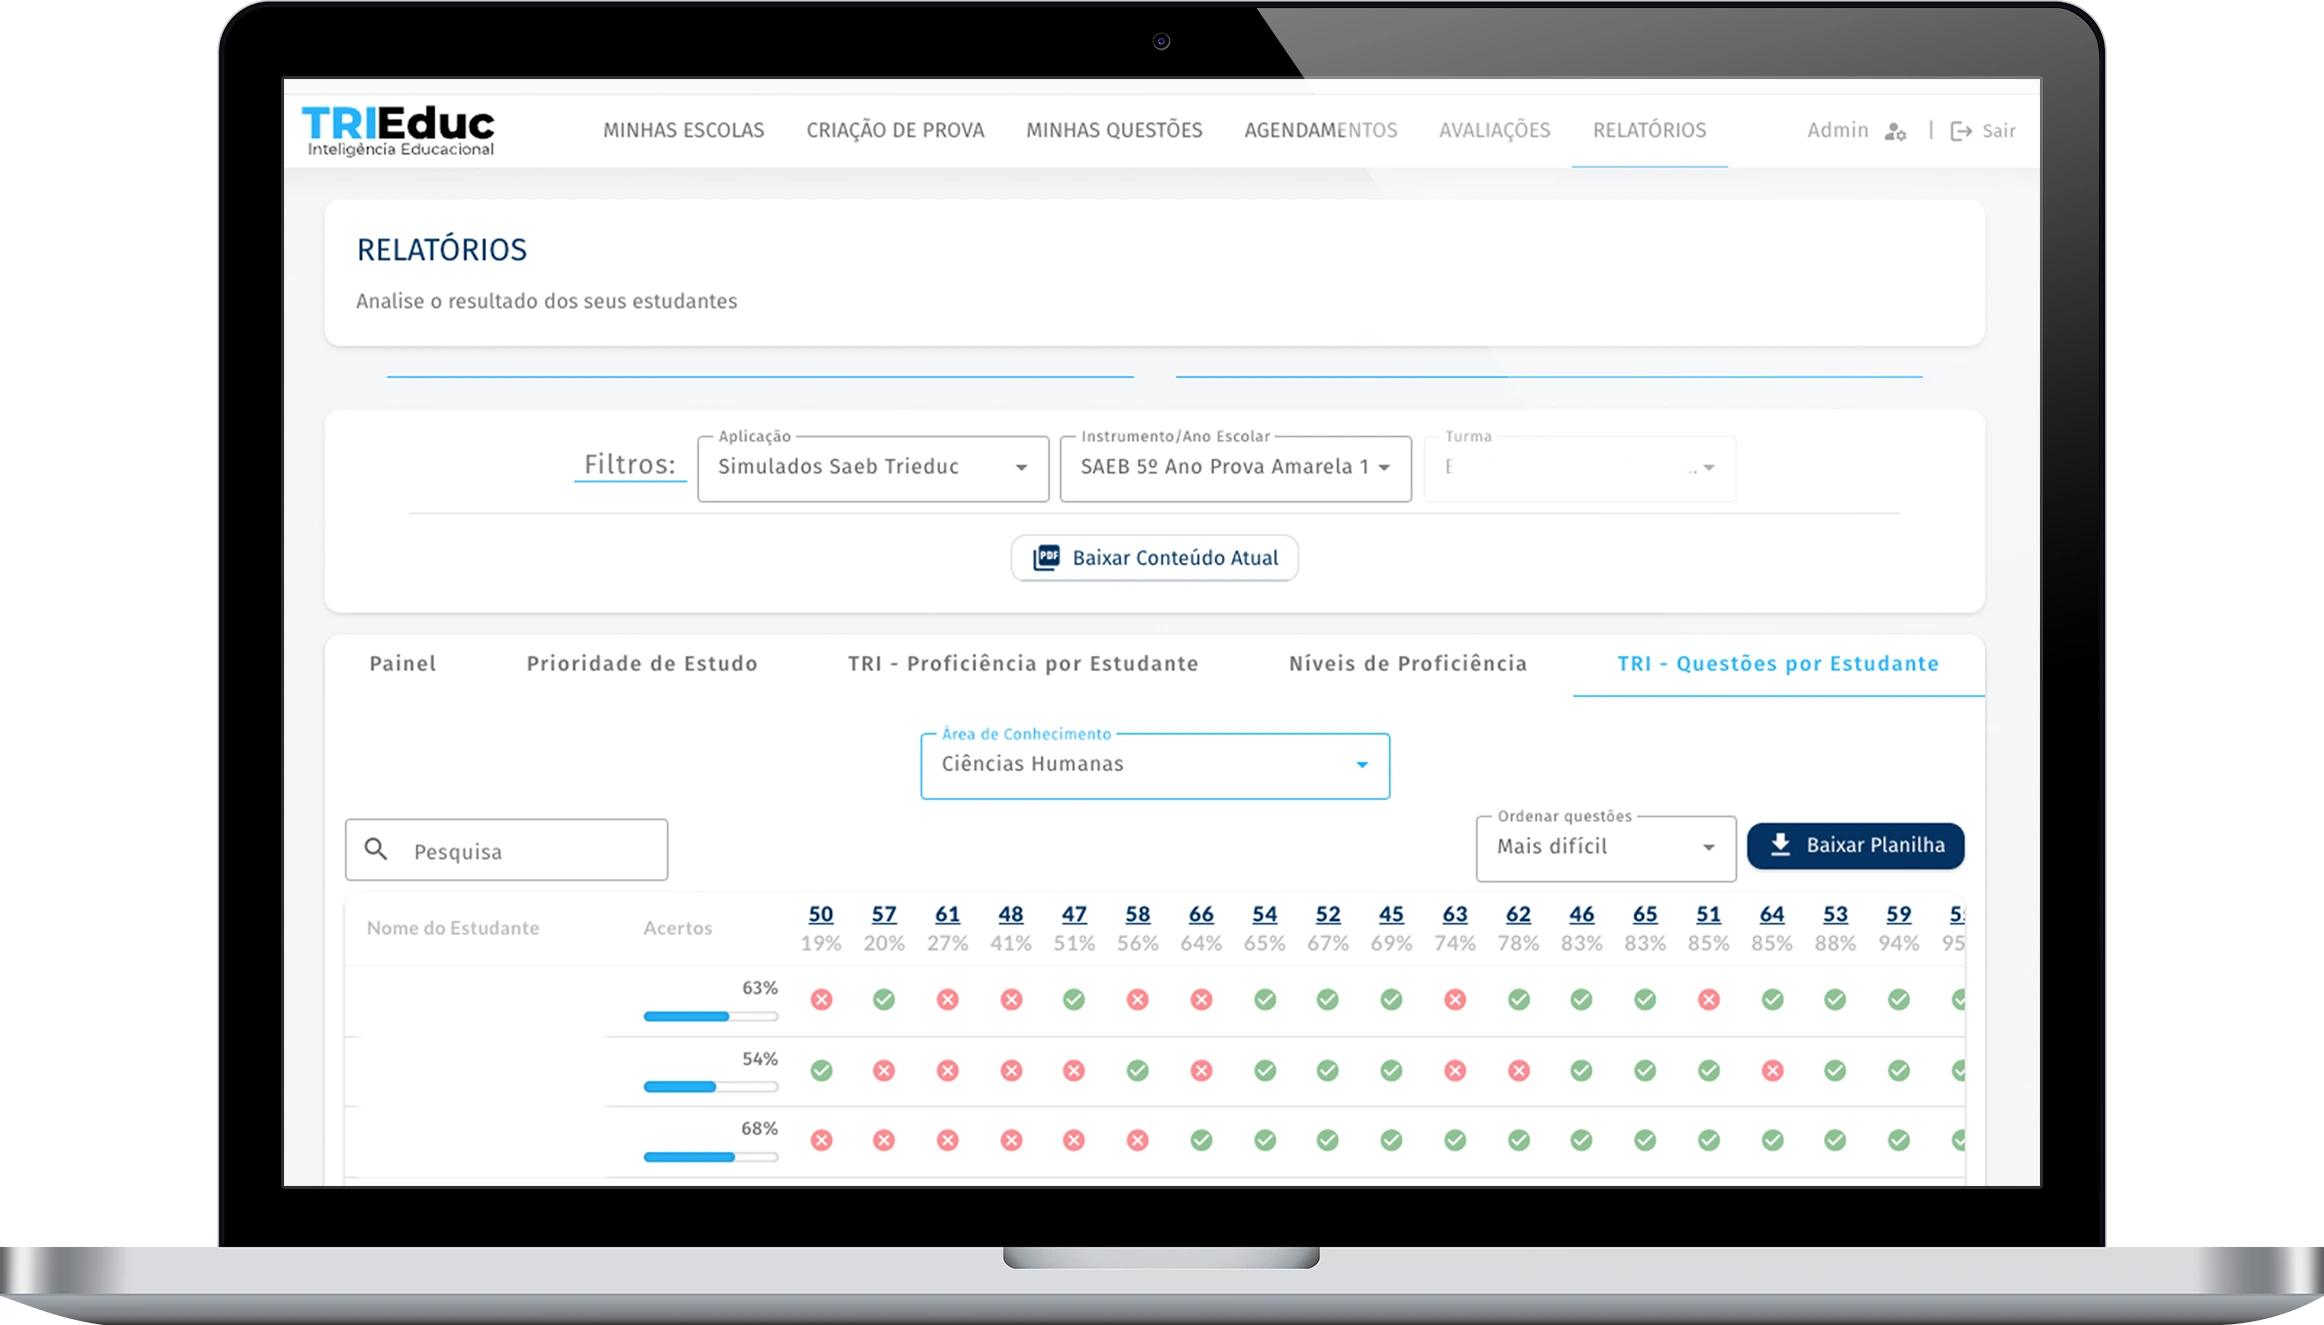The width and height of the screenshot is (2324, 1325).
Task: Change Ordenar questões from Mais difícil
Action: (1604, 847)
